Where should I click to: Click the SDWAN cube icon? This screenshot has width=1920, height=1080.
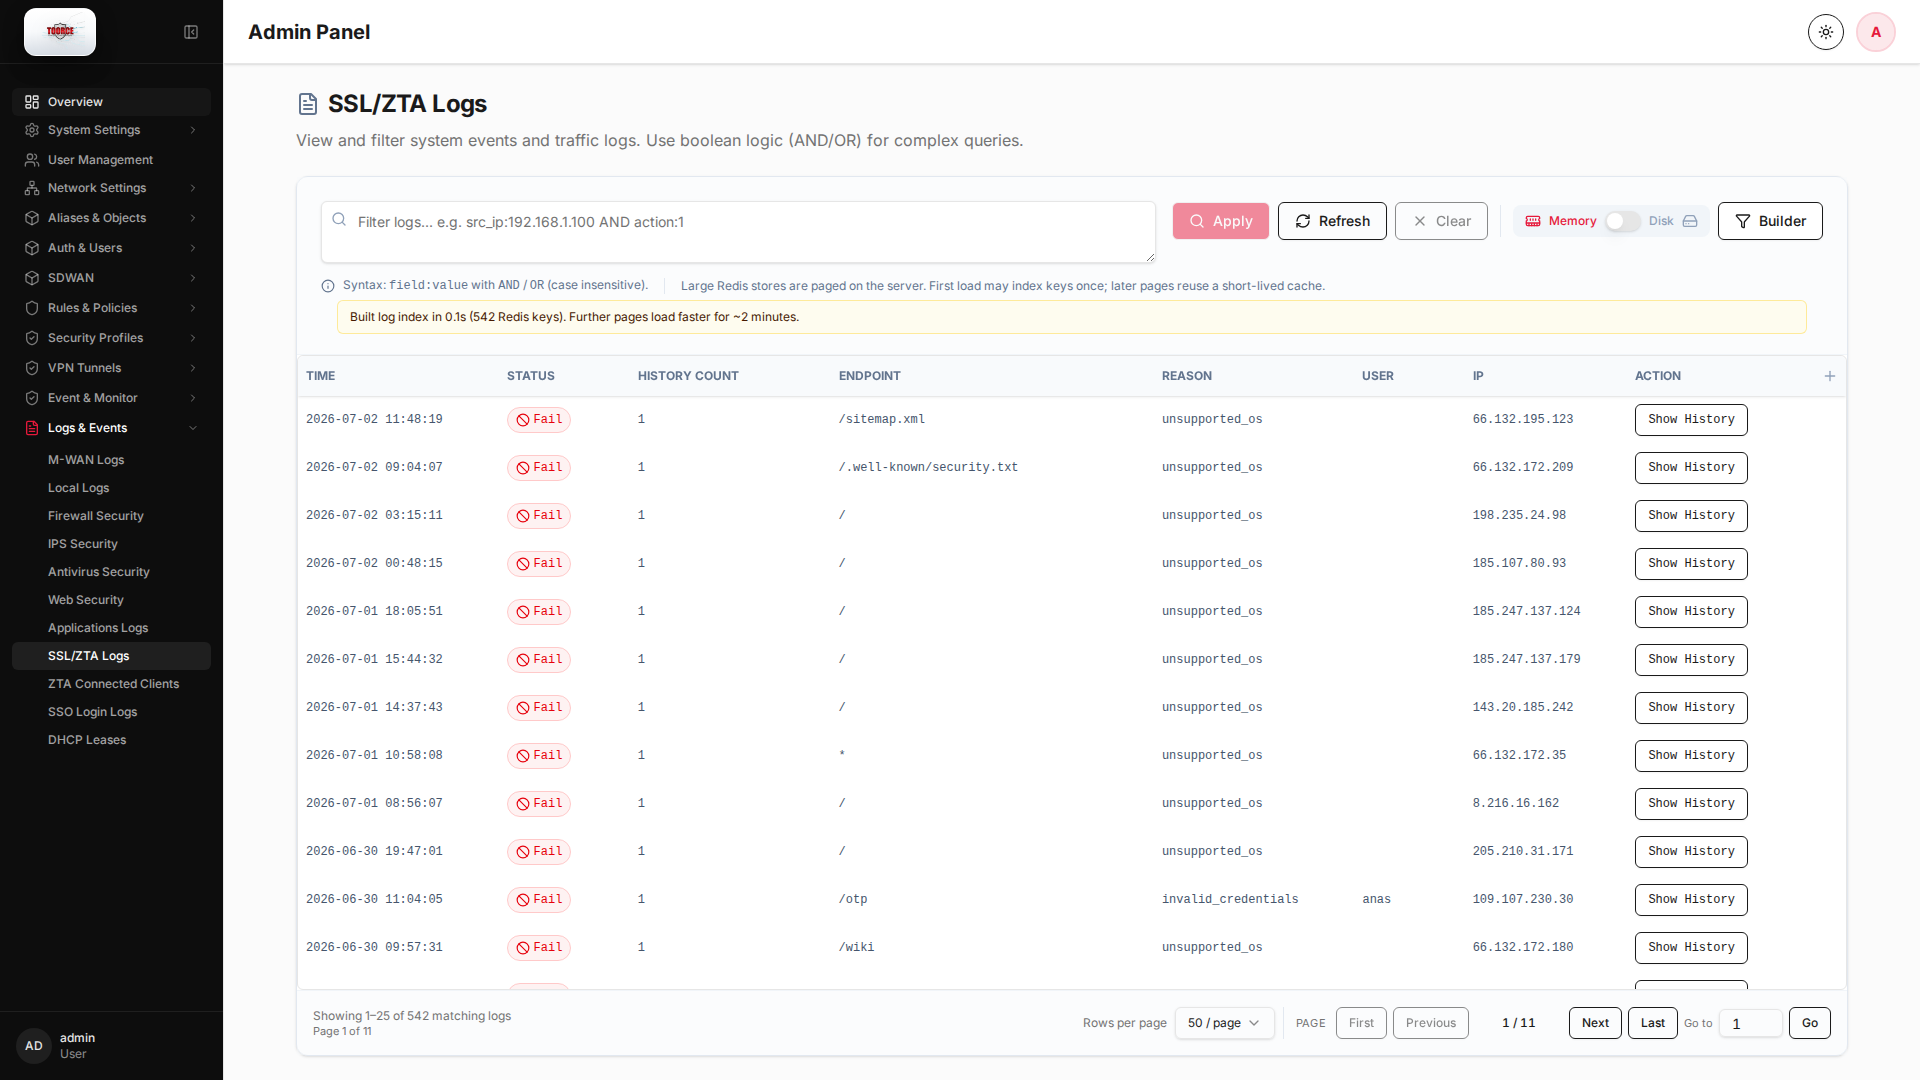[32, 278]
